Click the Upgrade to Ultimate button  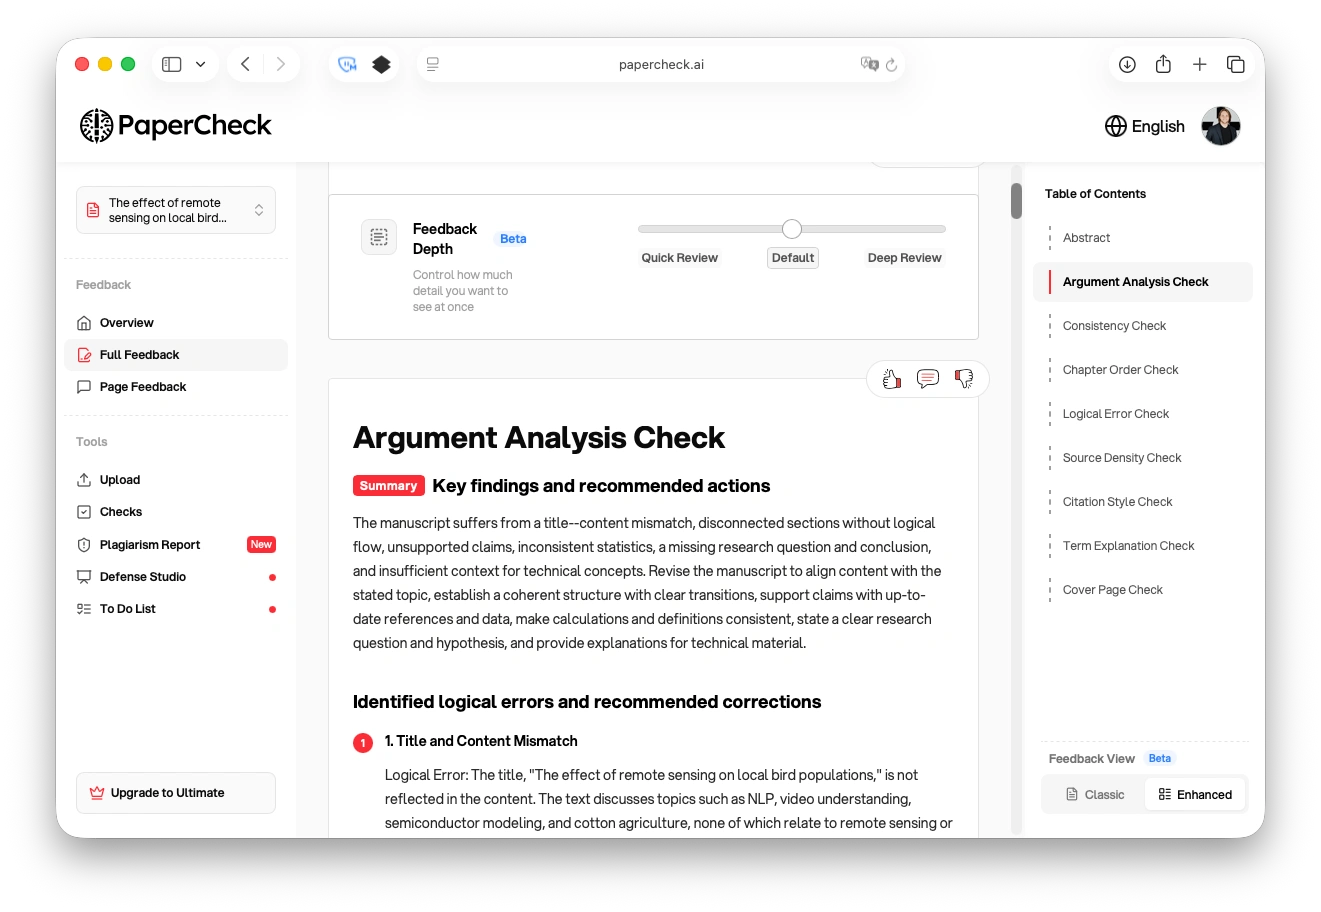tap(175, 792)
